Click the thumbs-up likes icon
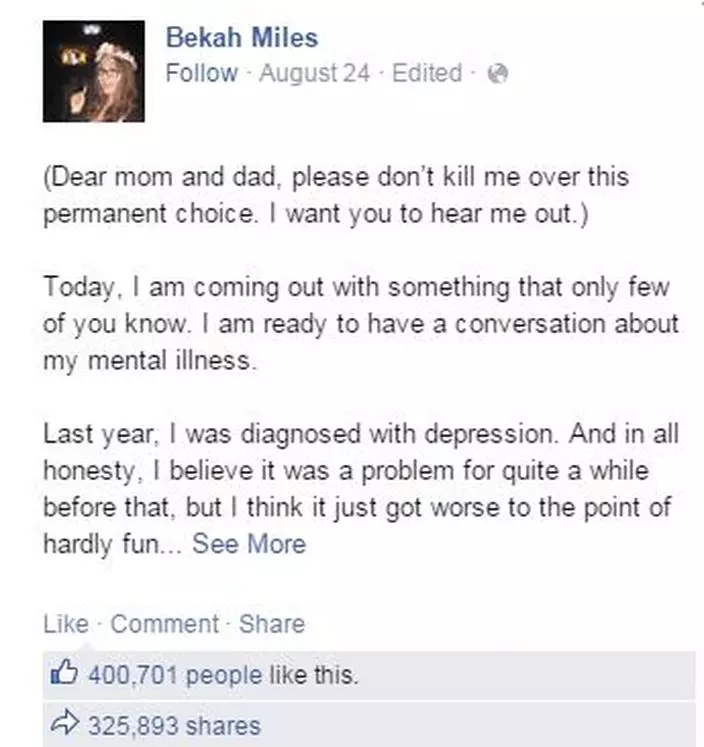This screenshot has width=704, height=747. (64, 672)
